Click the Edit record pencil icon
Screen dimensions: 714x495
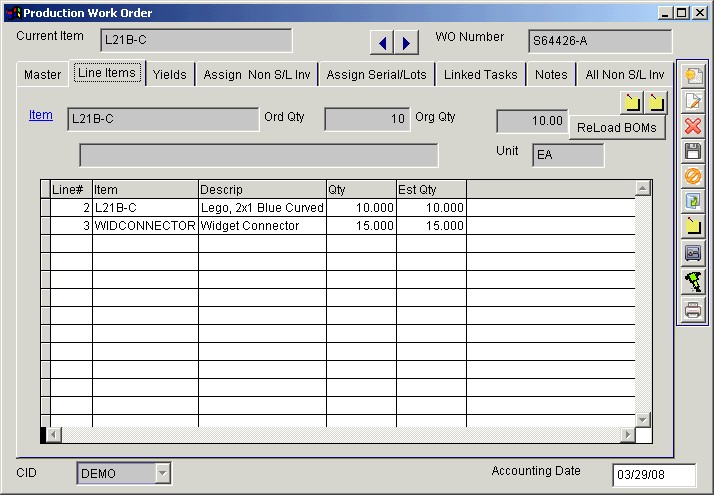click(693, 101)
